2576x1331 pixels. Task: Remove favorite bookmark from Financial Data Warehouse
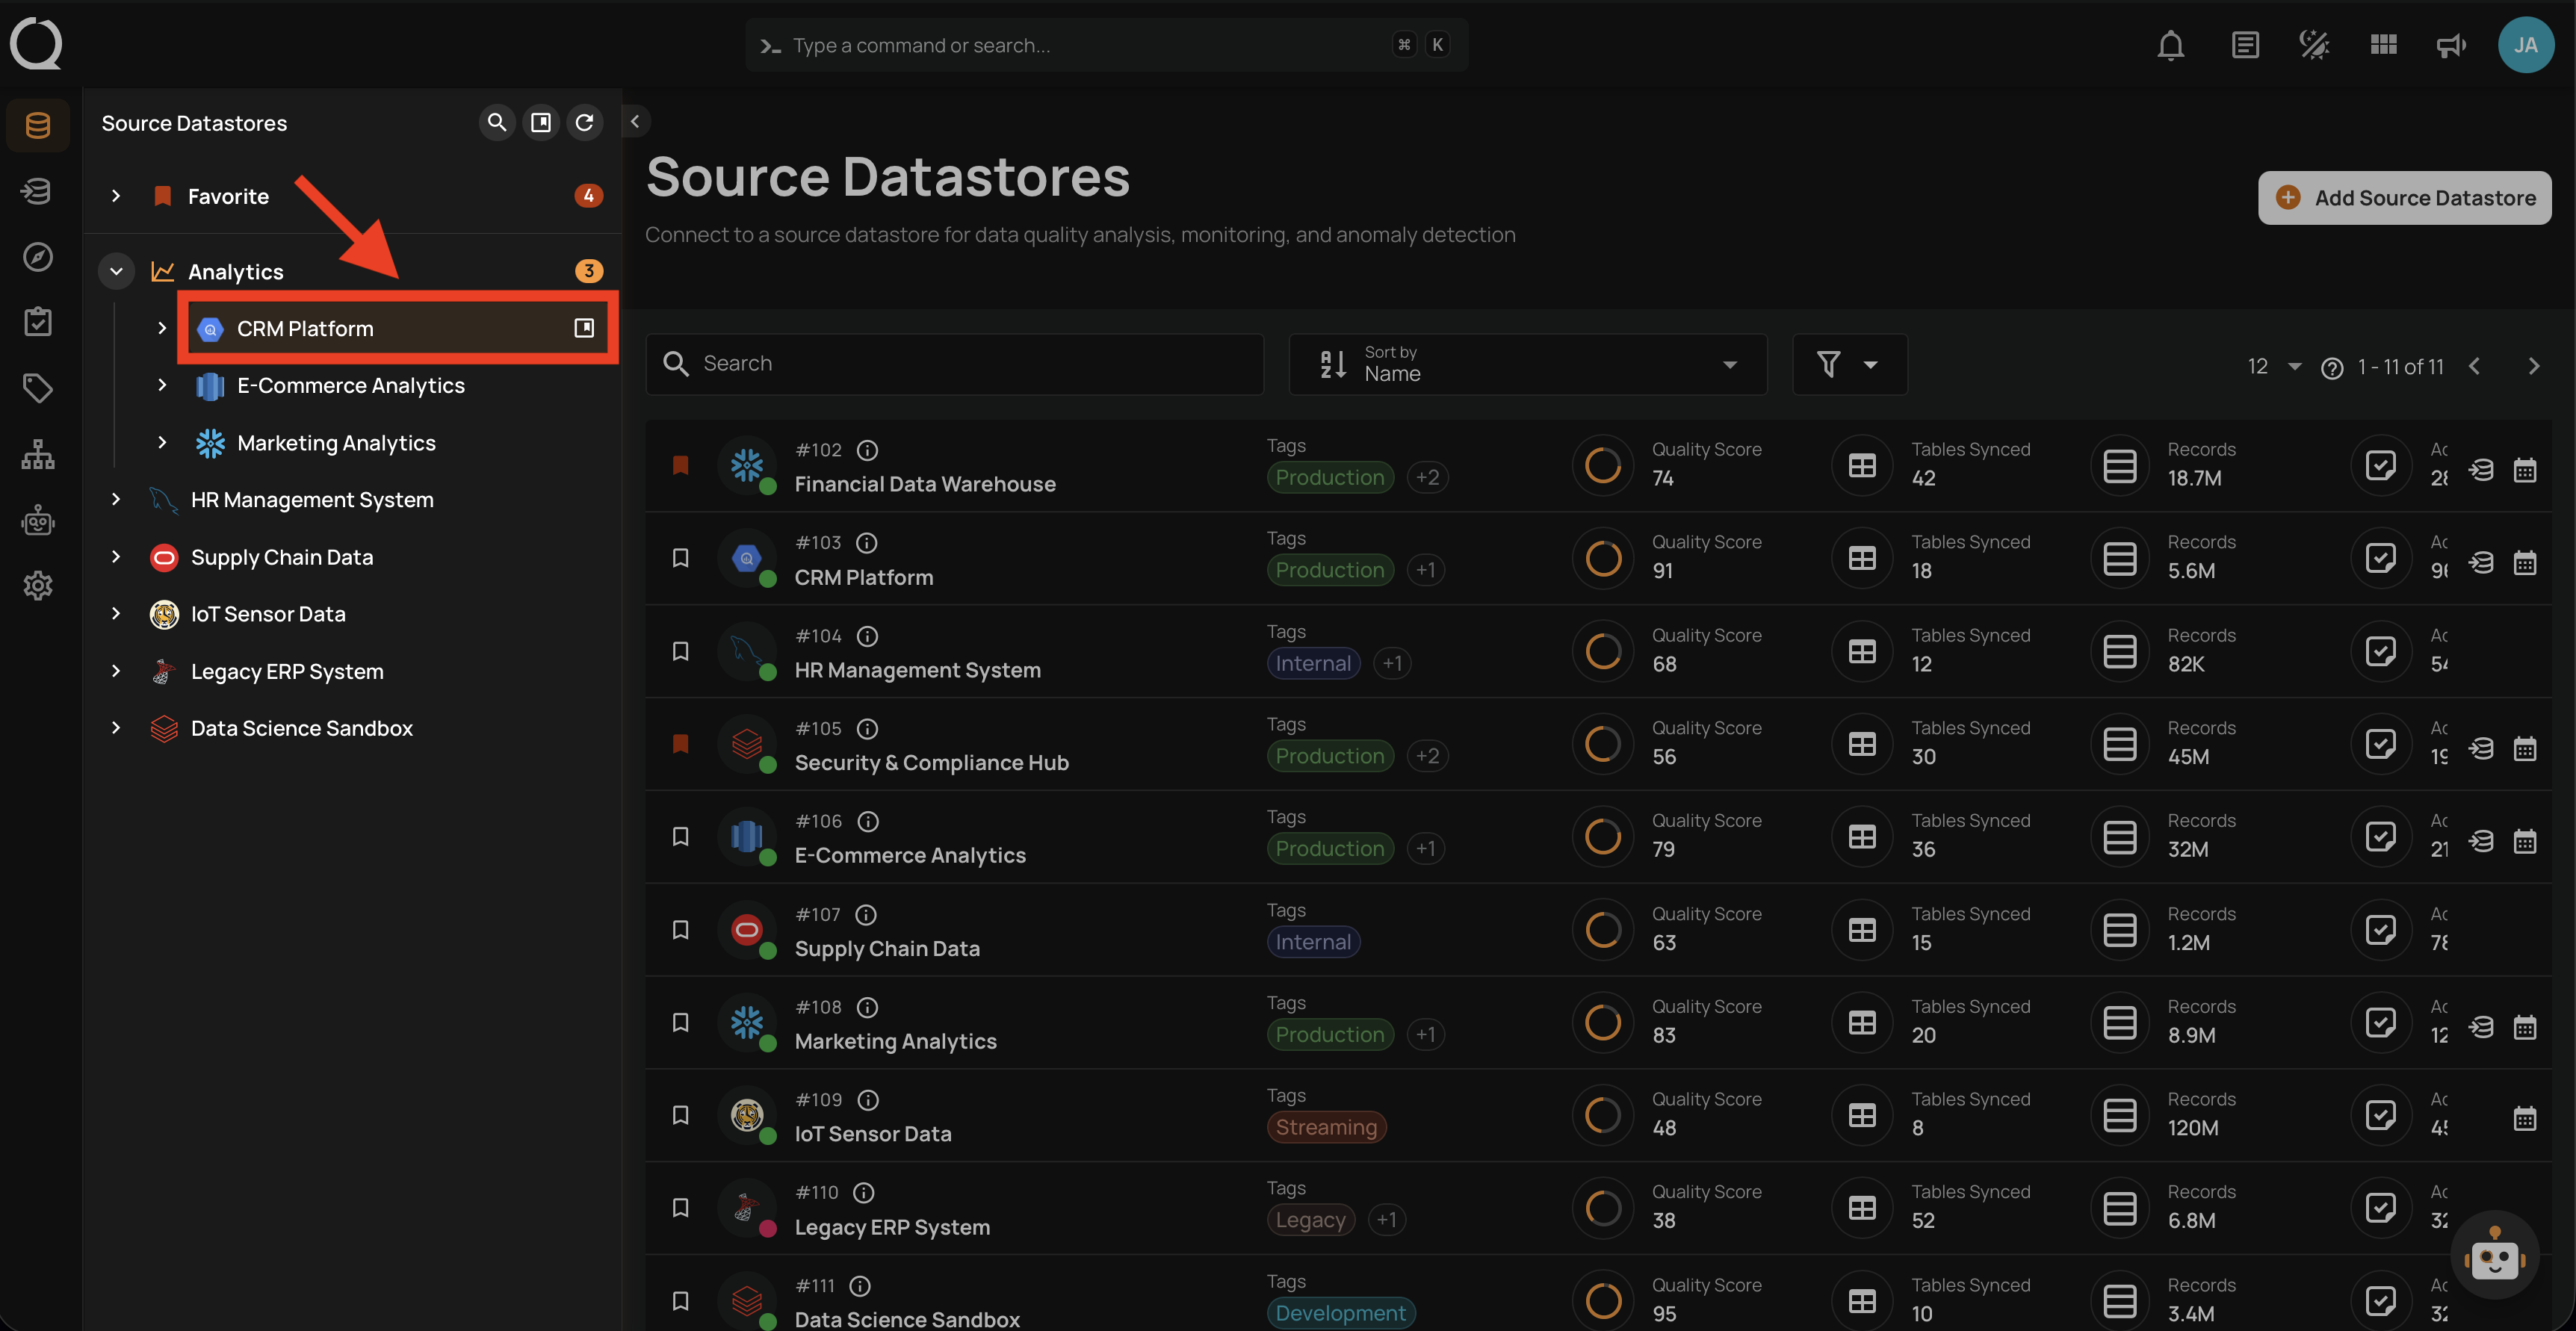tap(681, 465)
